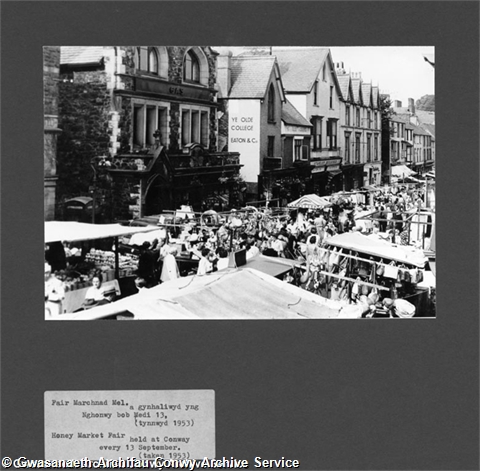
Task: Click the striped awning in the crowd
Action: tap(309, 201)
